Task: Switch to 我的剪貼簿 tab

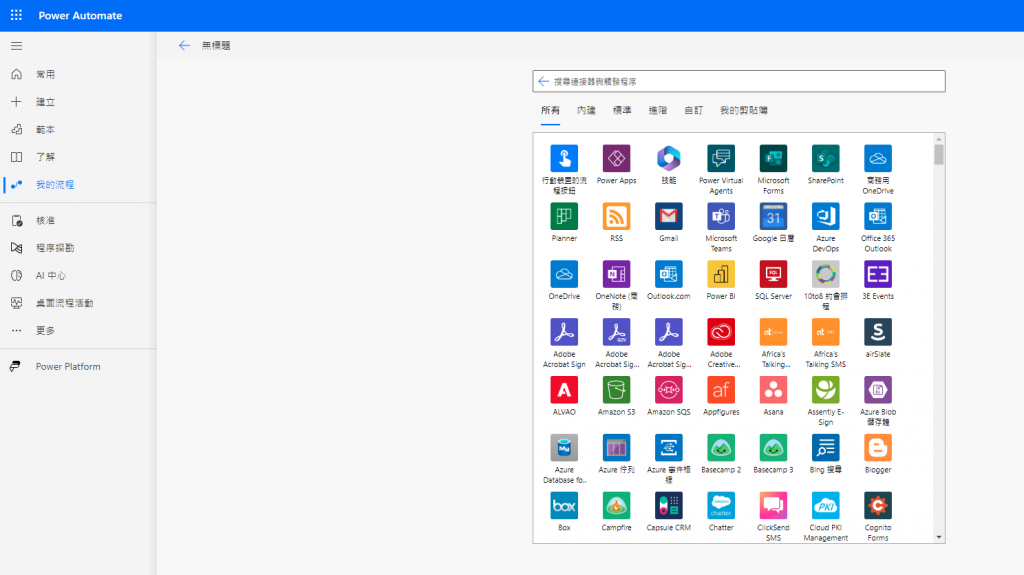Action: [744, 110]
